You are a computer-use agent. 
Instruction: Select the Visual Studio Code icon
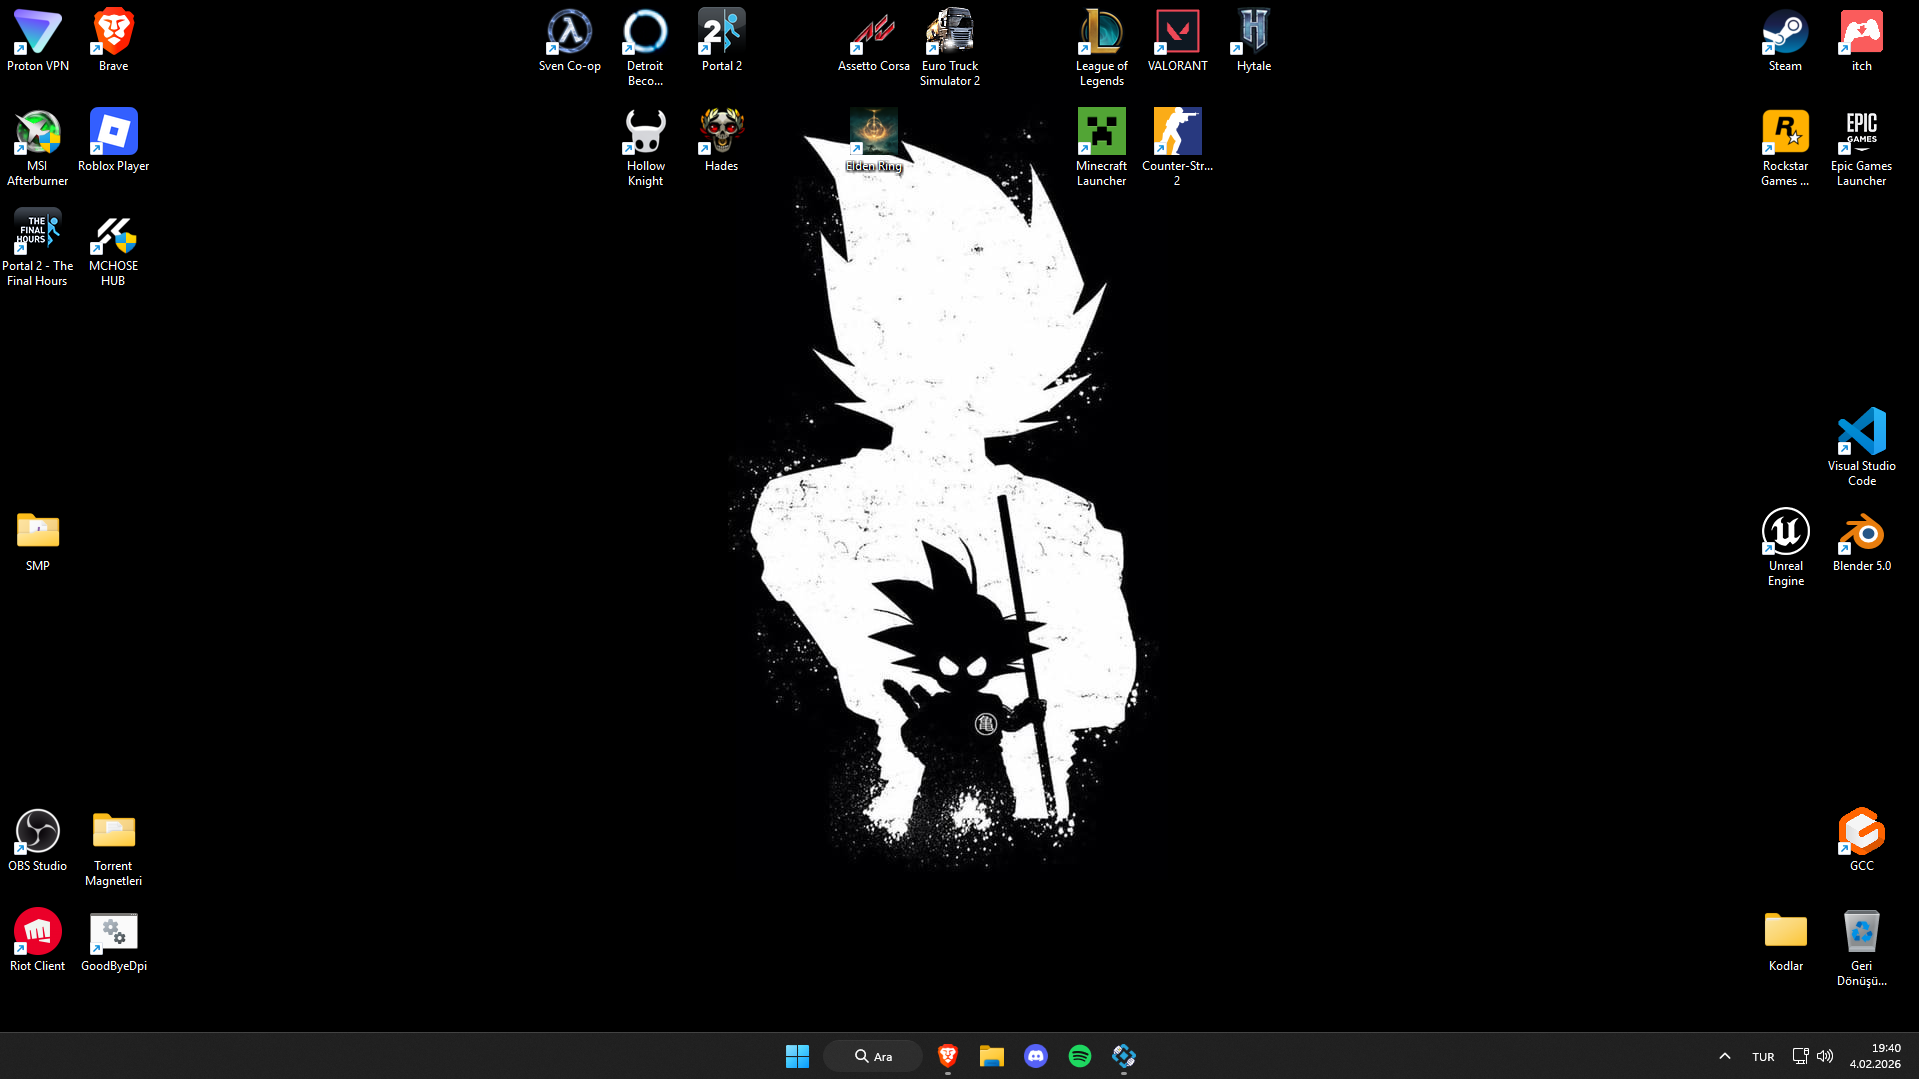[1862, 447]
